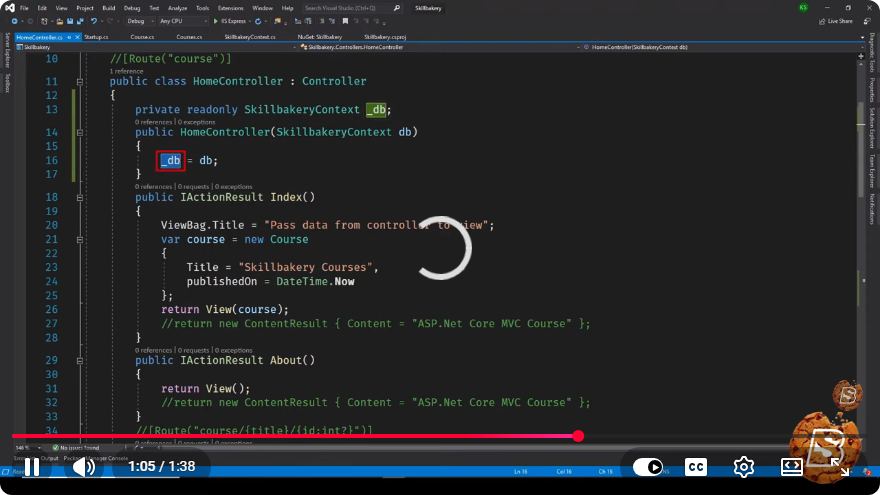Click the red progress bar scrubber handle

[x=579, y=436]
